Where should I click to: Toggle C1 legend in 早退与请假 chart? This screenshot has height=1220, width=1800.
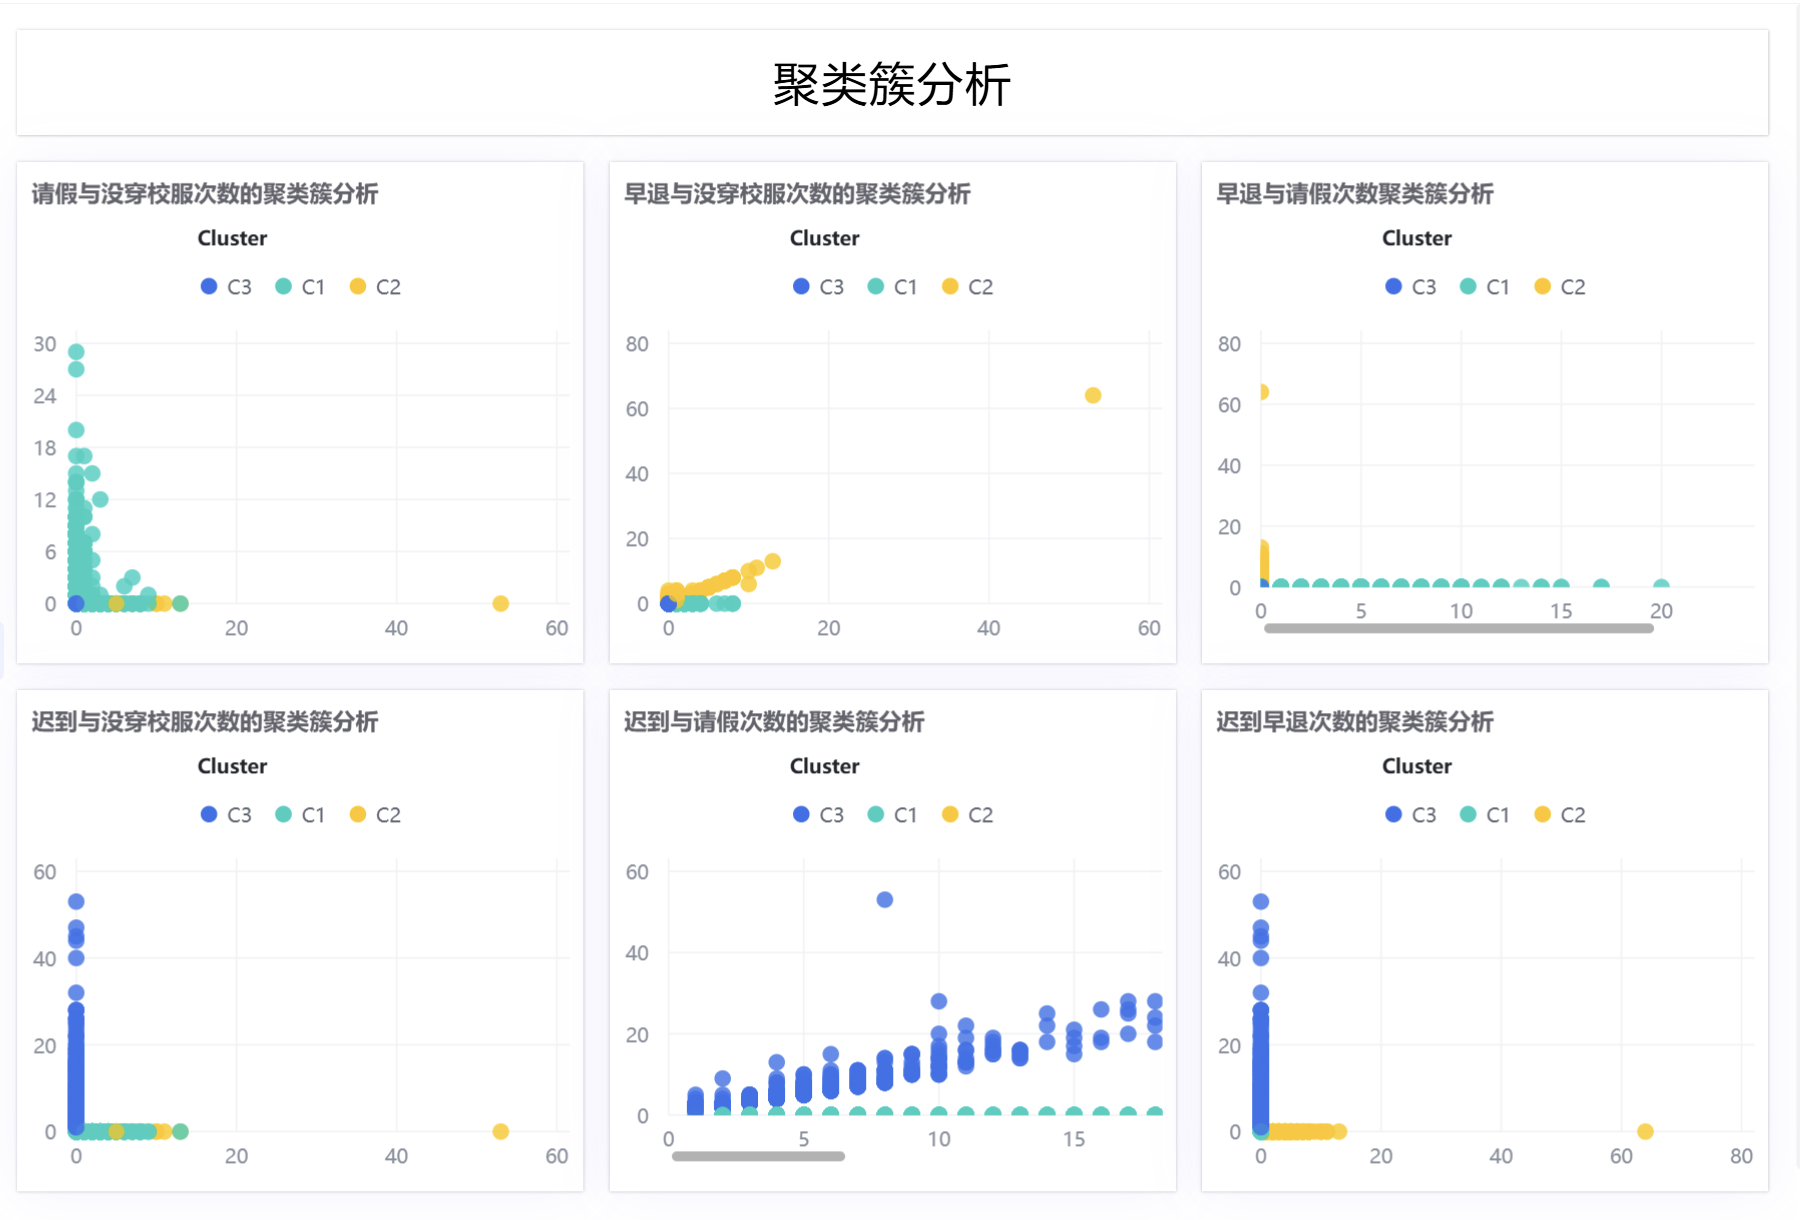(x=1484, y=287)
